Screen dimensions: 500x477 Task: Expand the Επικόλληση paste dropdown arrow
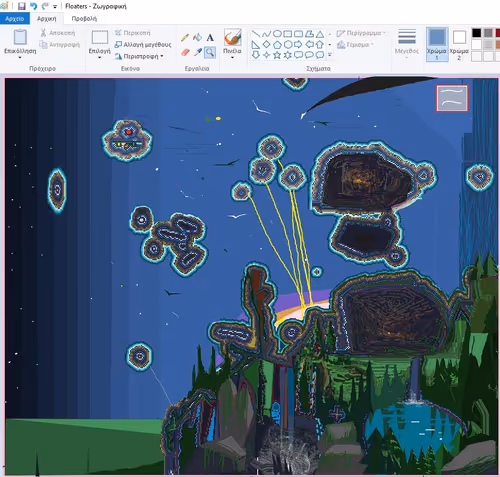coord(20,57)
